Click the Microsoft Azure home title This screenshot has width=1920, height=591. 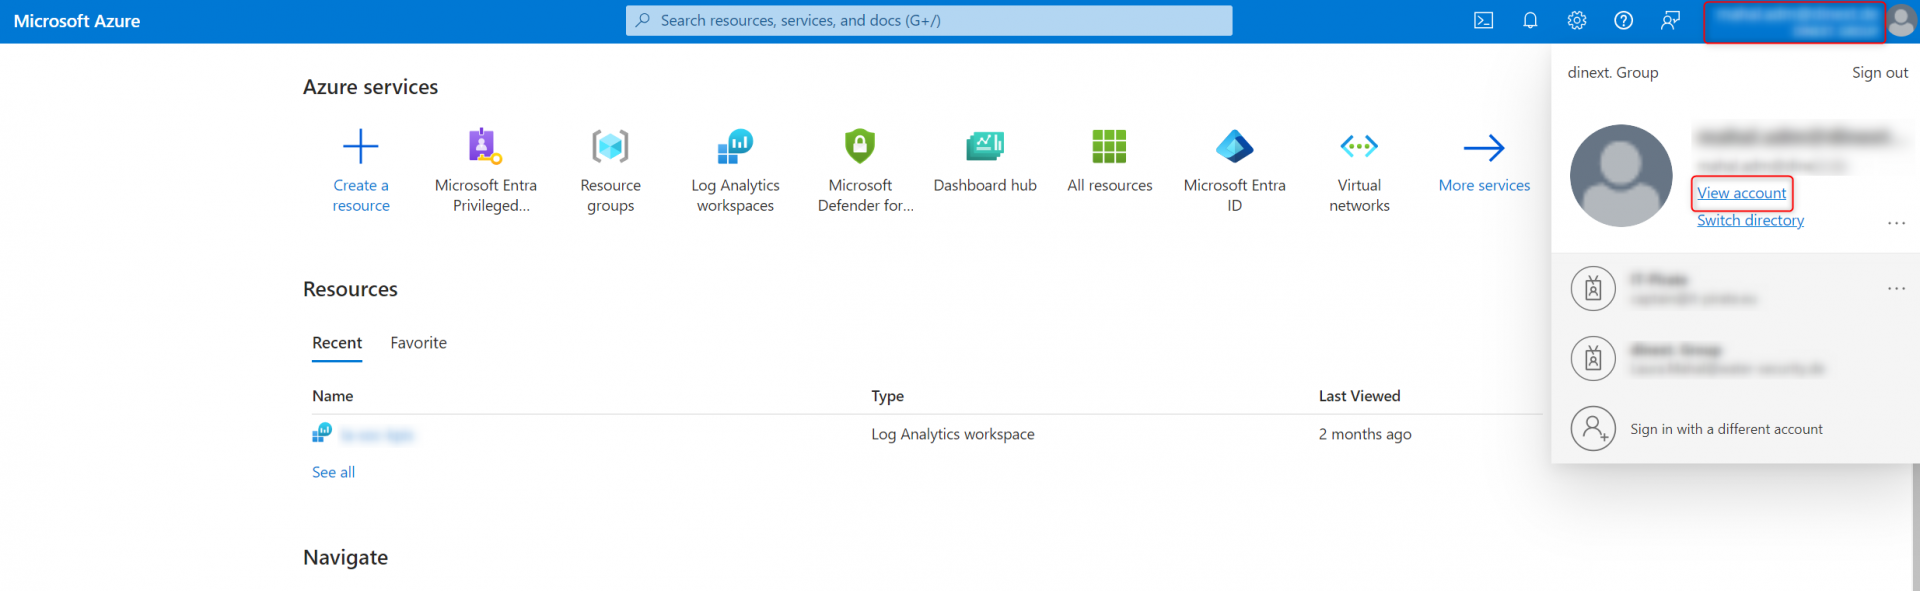77,21
